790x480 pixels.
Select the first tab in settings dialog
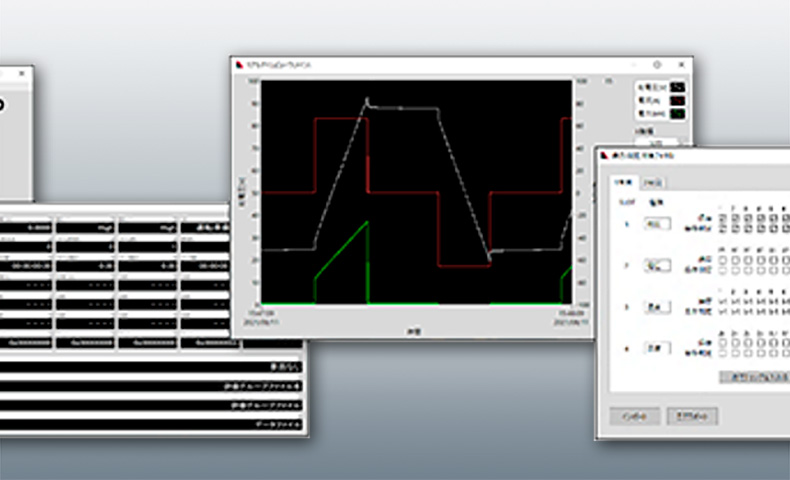coord(624,182)
